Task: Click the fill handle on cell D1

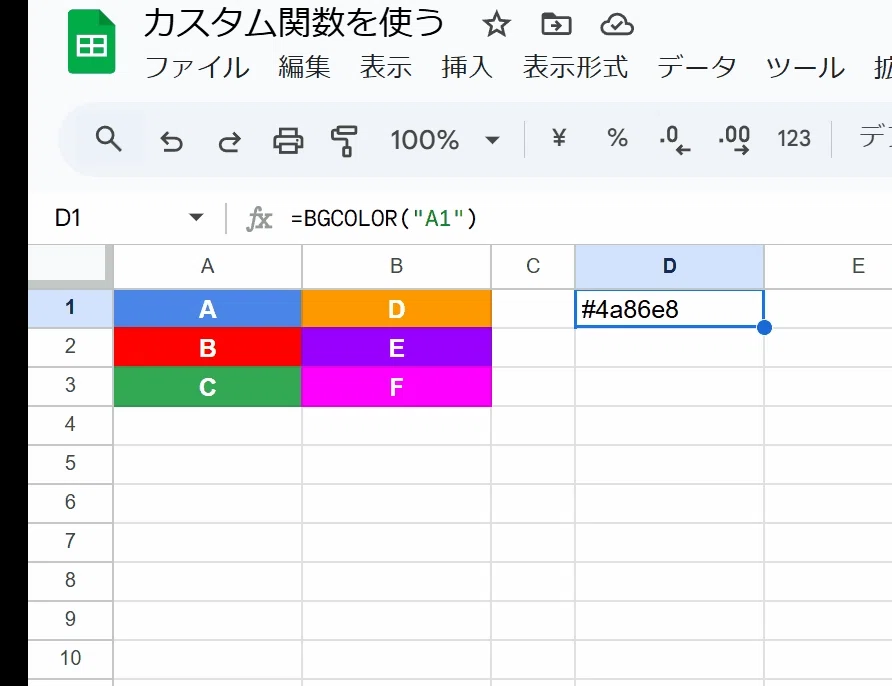Action: click(765, 328)
